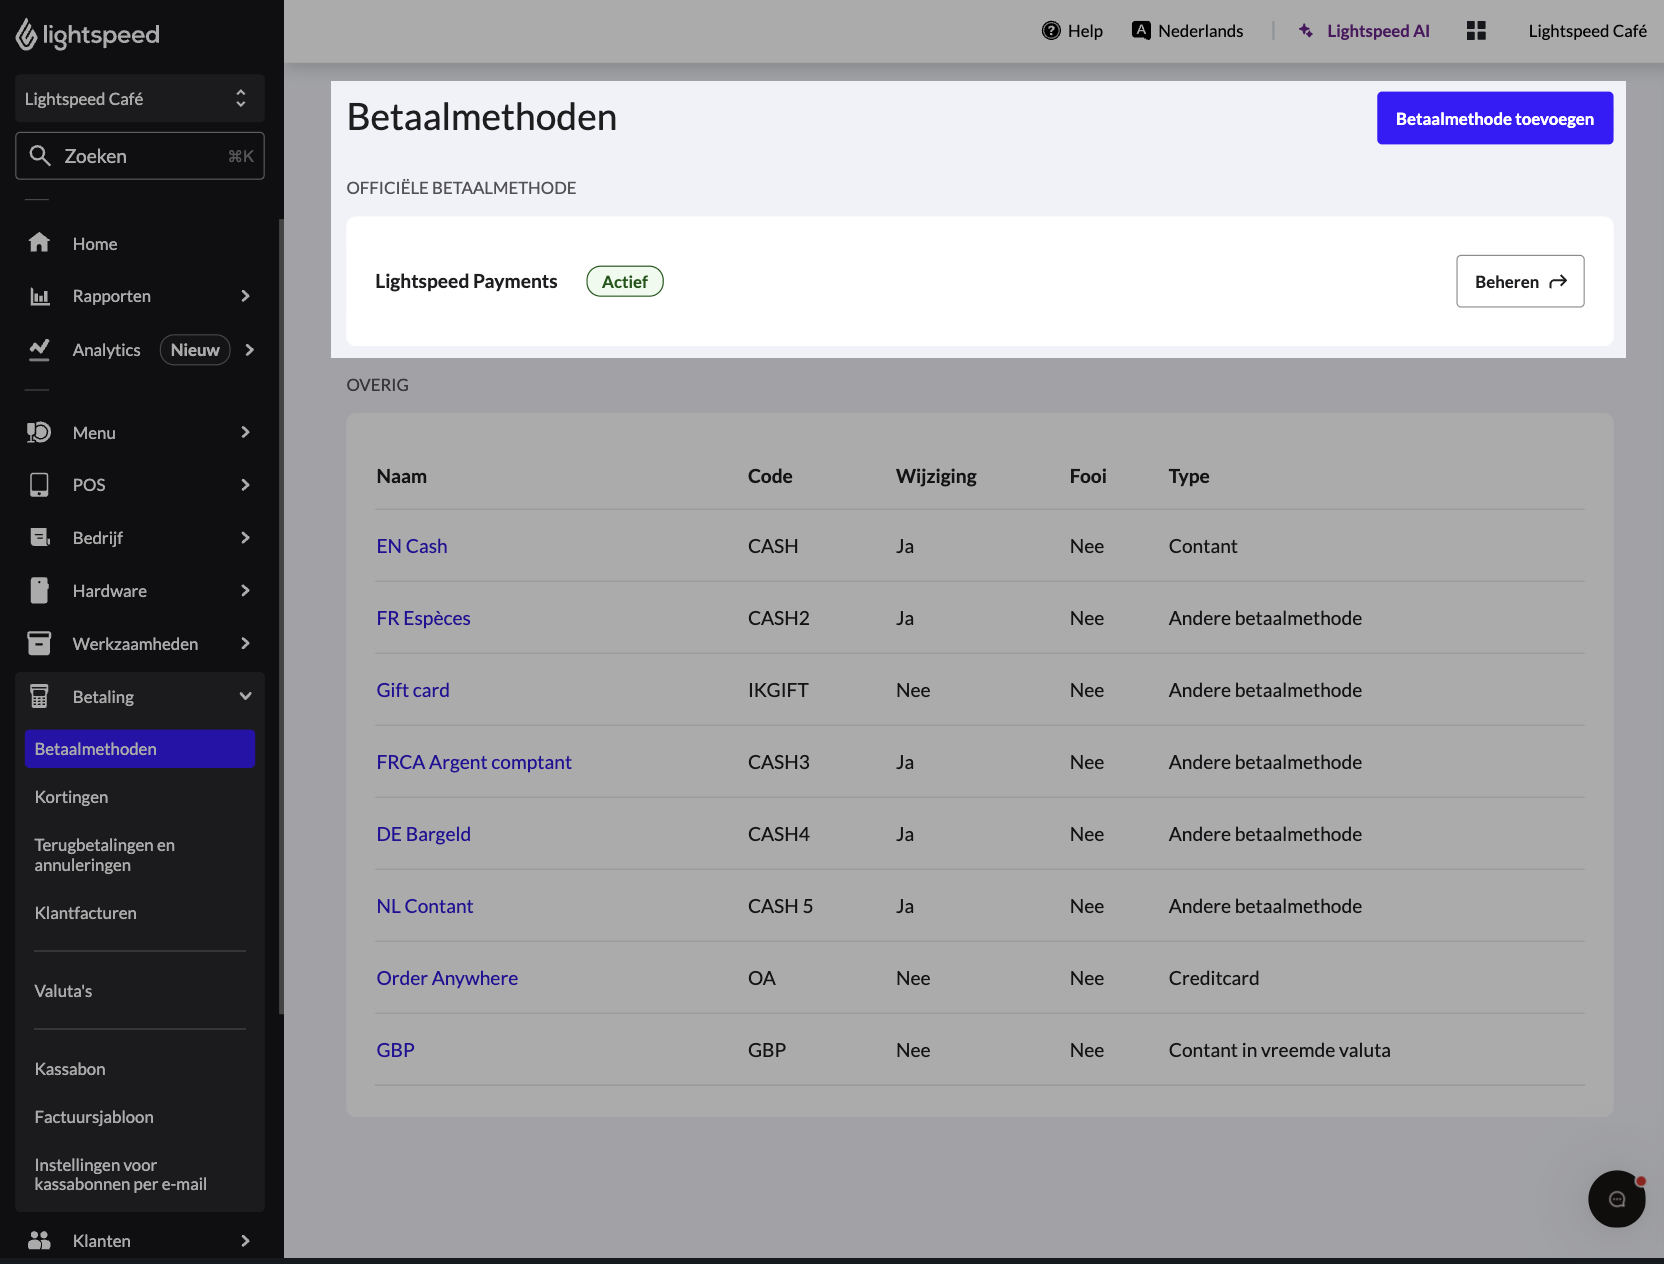
Task: Click the magnifier icon in Zoeken
Action: point(40,156)
